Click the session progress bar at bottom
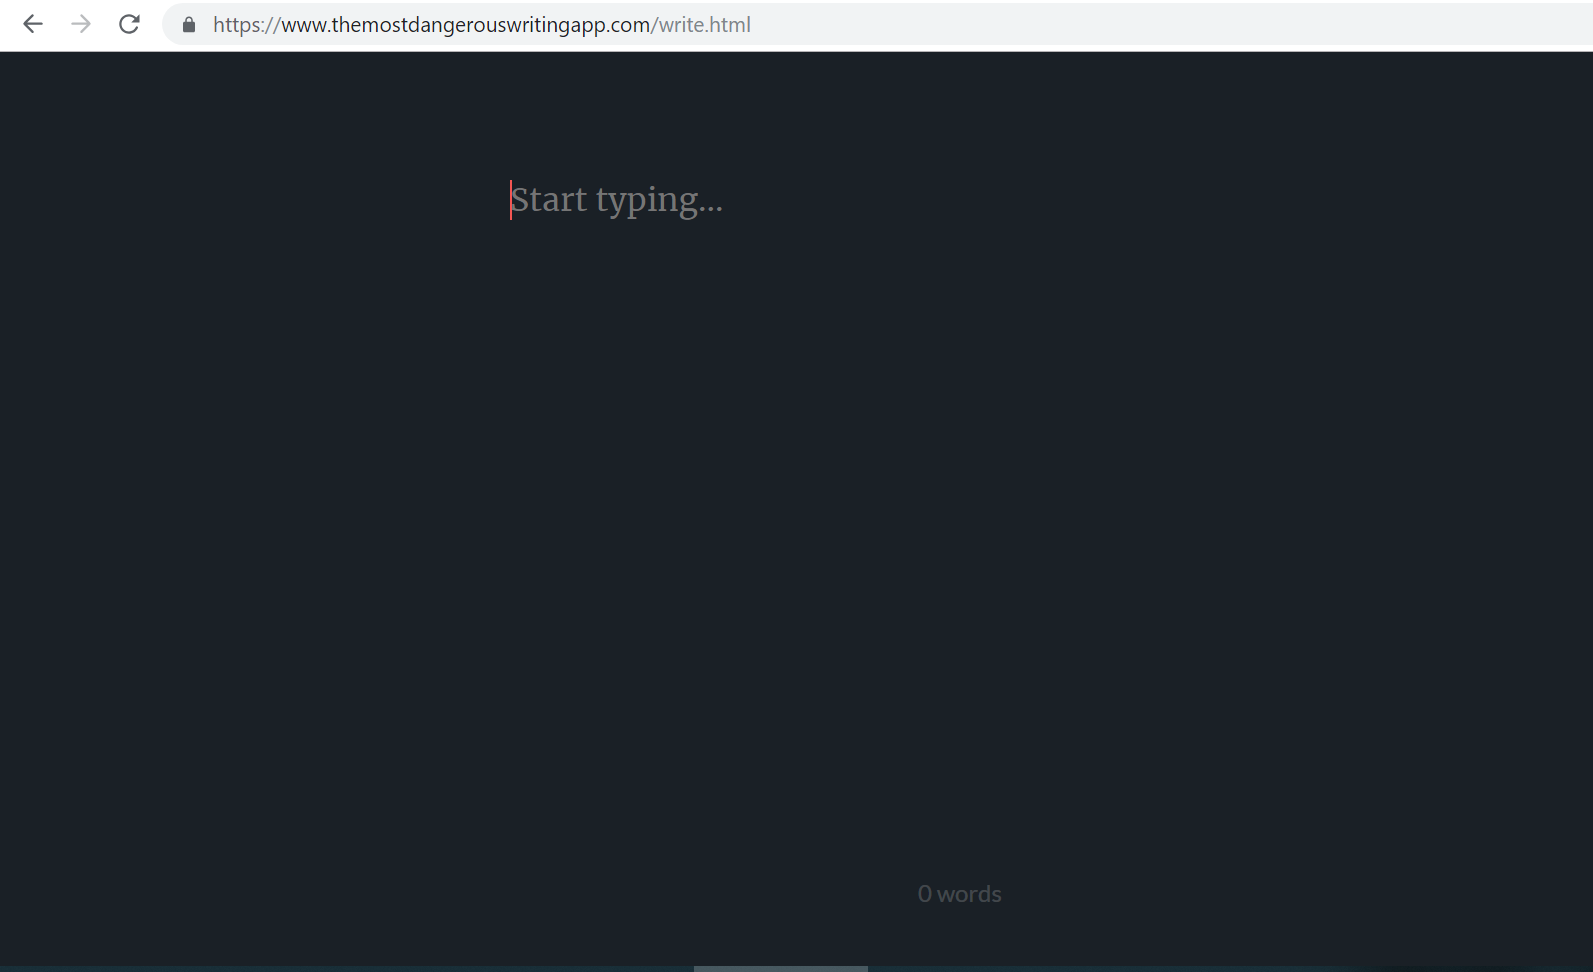The height and width of the screenshot is (972, 1593). tap(781, 968)
